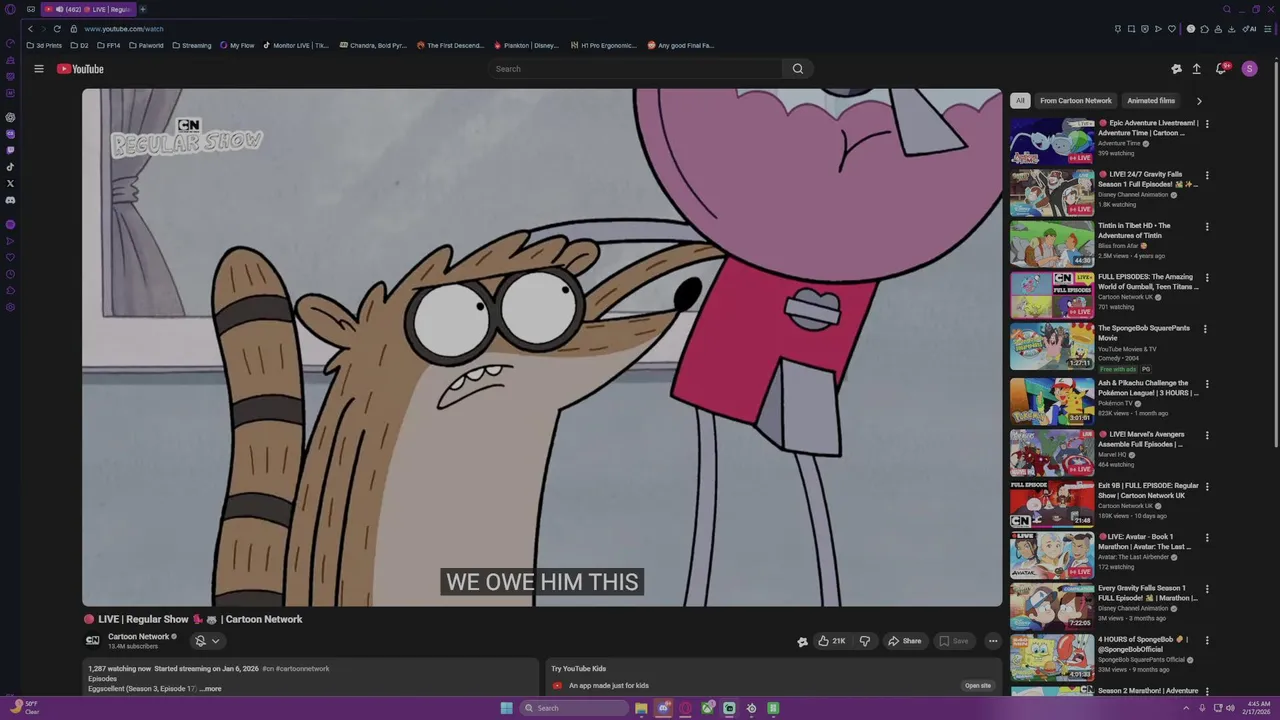This screenshot has height=720, width=1280.
Task: Click the Share button
Action: click(905, 641)
